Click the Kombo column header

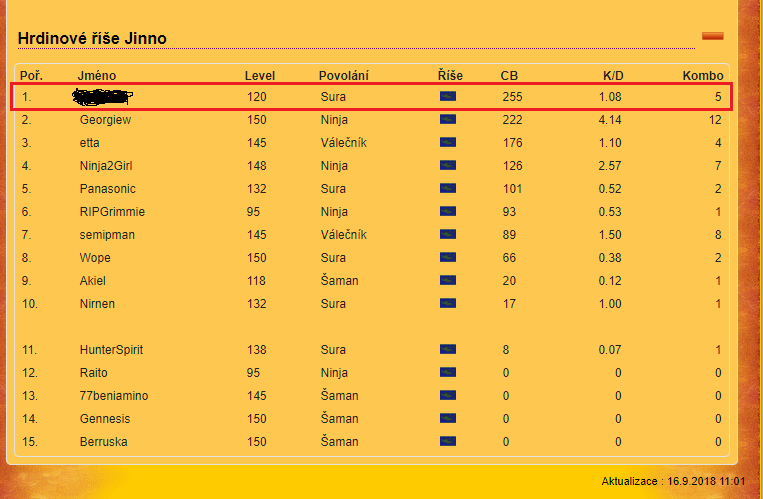pos(702,75)
